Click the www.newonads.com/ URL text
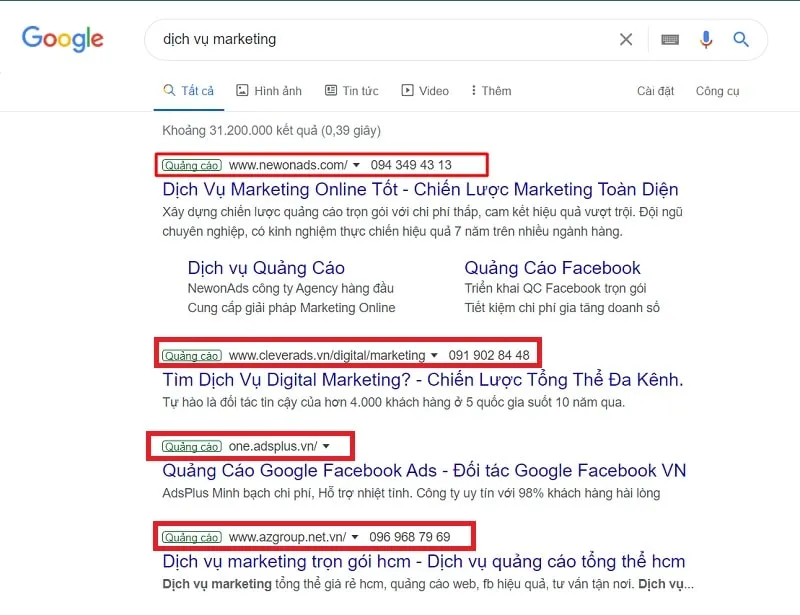The image size is (800, 615). click(288, 165)
